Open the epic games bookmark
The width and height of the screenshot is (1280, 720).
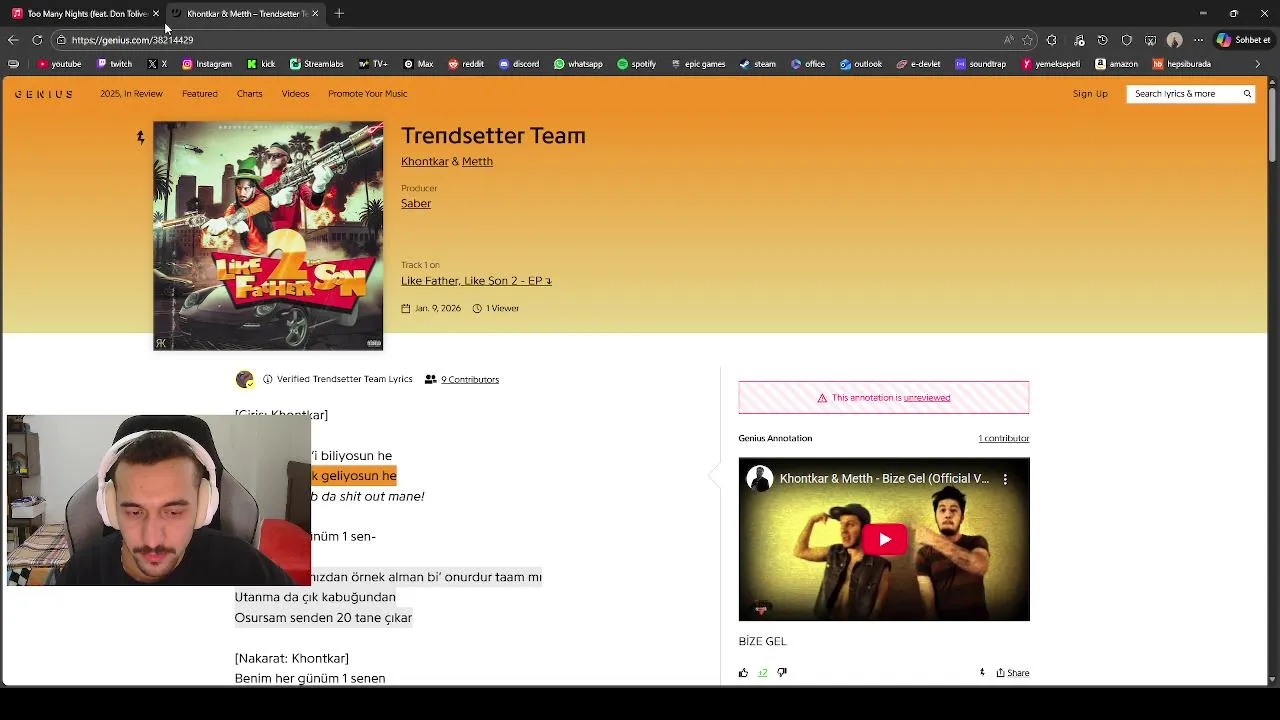698,64
